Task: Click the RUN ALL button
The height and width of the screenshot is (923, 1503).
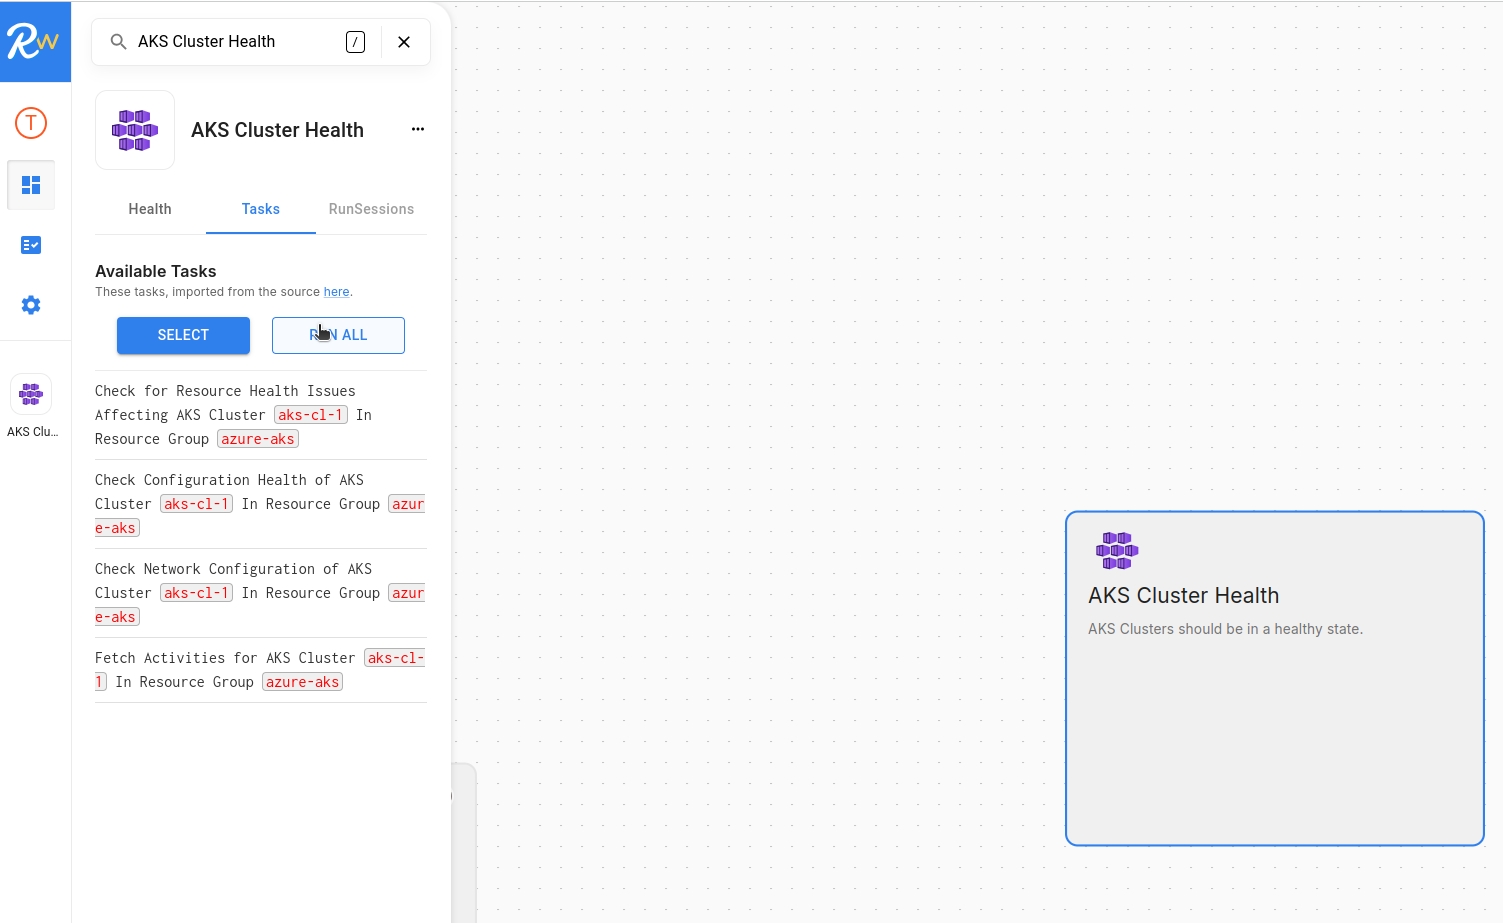Action: 338,335
